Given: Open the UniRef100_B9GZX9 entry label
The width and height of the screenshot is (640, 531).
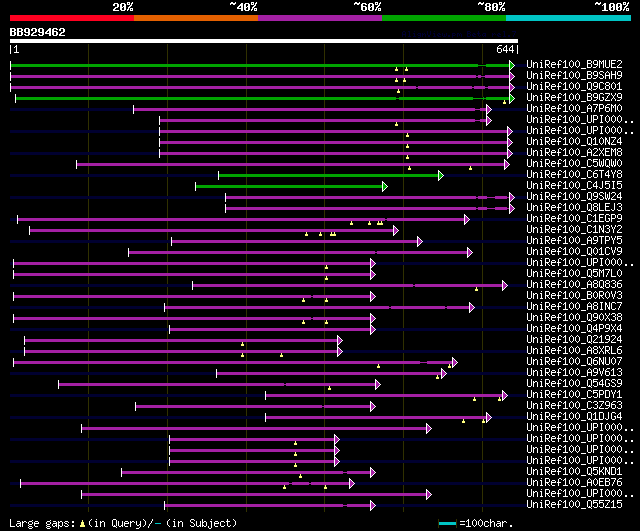Looking at the screenshot, I should (574, 98).
